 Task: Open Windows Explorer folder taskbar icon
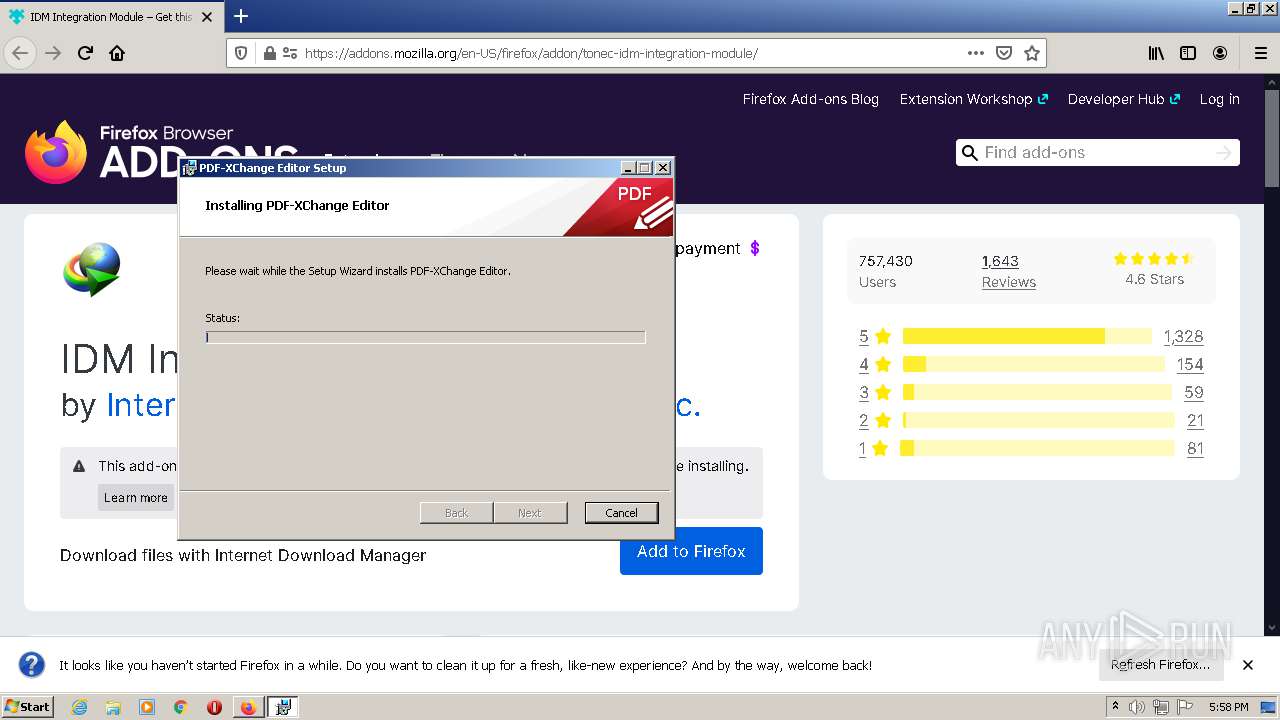(113, 707)
